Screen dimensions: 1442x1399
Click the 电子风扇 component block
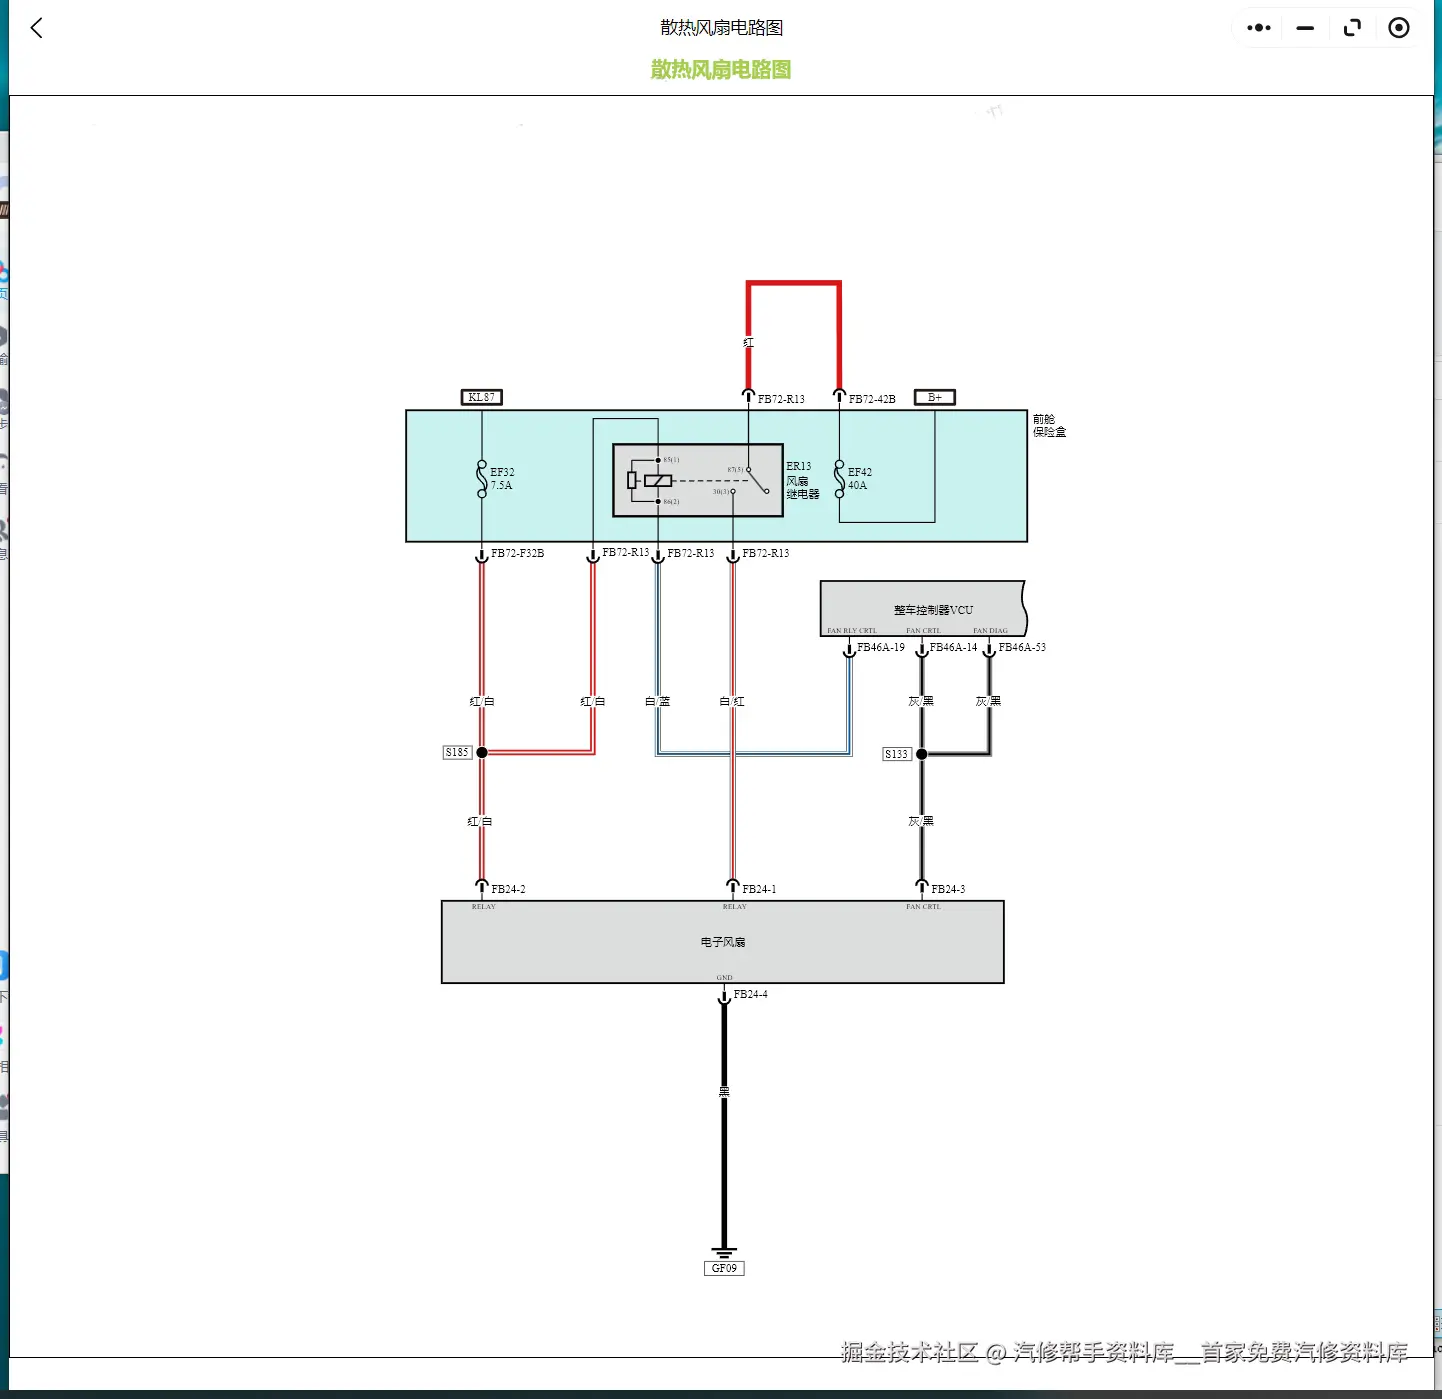pyautogui.click(x=723, y=942)
